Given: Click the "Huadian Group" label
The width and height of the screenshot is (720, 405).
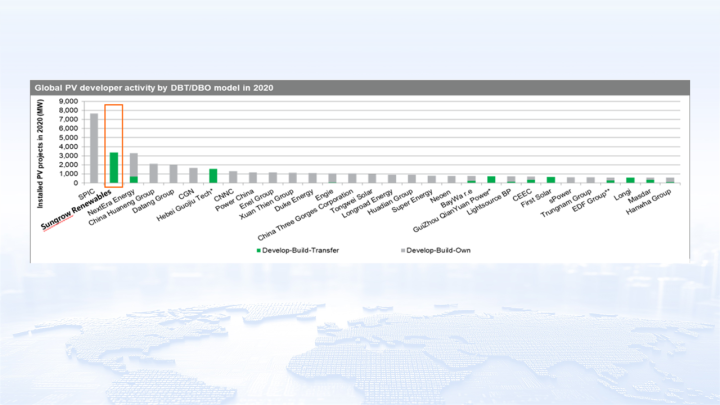Looking at the screenshot, I should point(391,202).
